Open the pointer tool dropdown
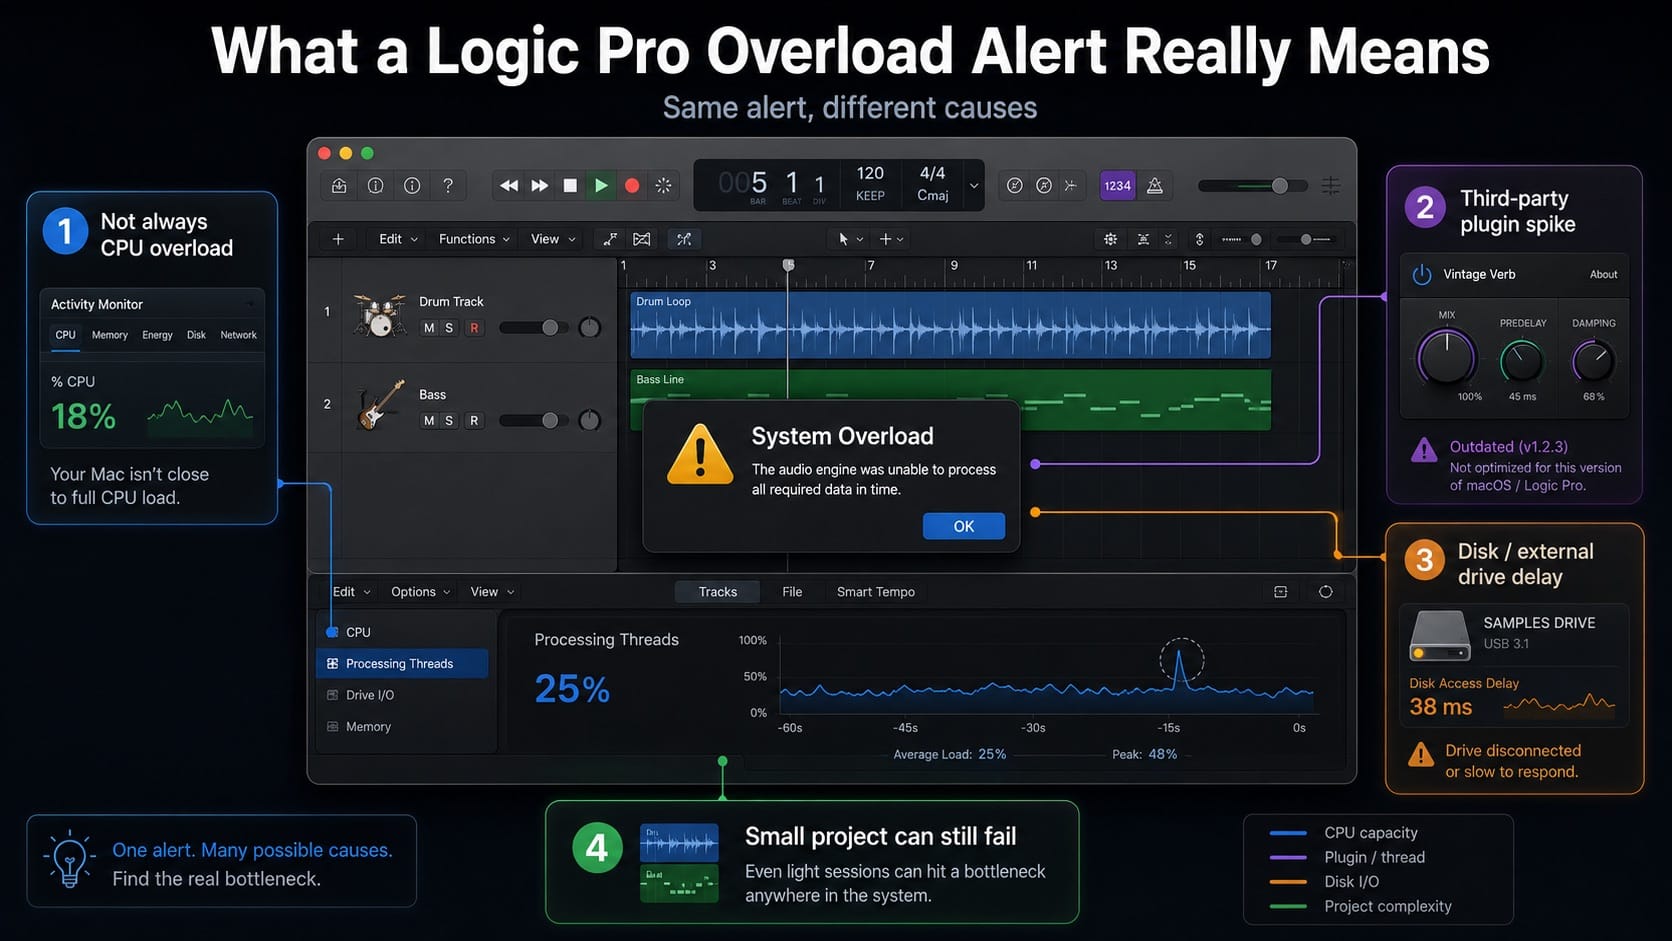Image resolution: width=1672 pixels, height=941 pixels. [850, 239]
